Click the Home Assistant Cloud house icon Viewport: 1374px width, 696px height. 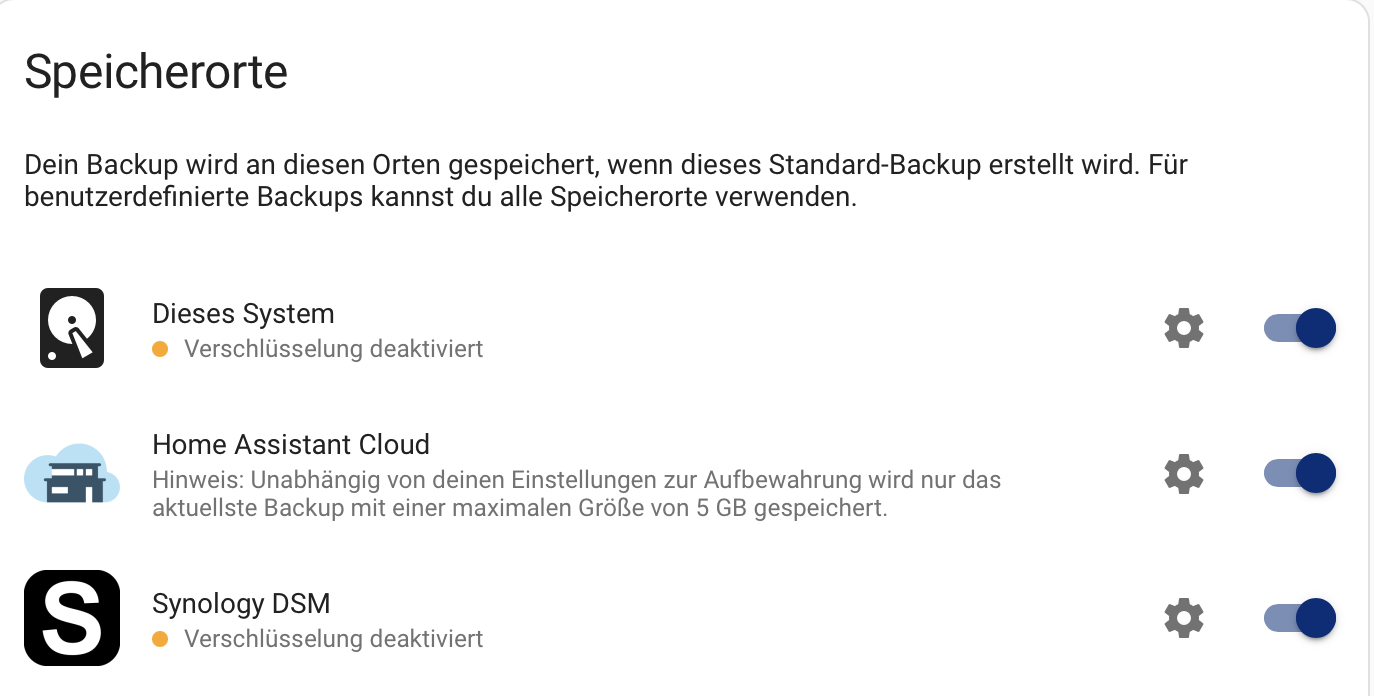click(72, 474)
